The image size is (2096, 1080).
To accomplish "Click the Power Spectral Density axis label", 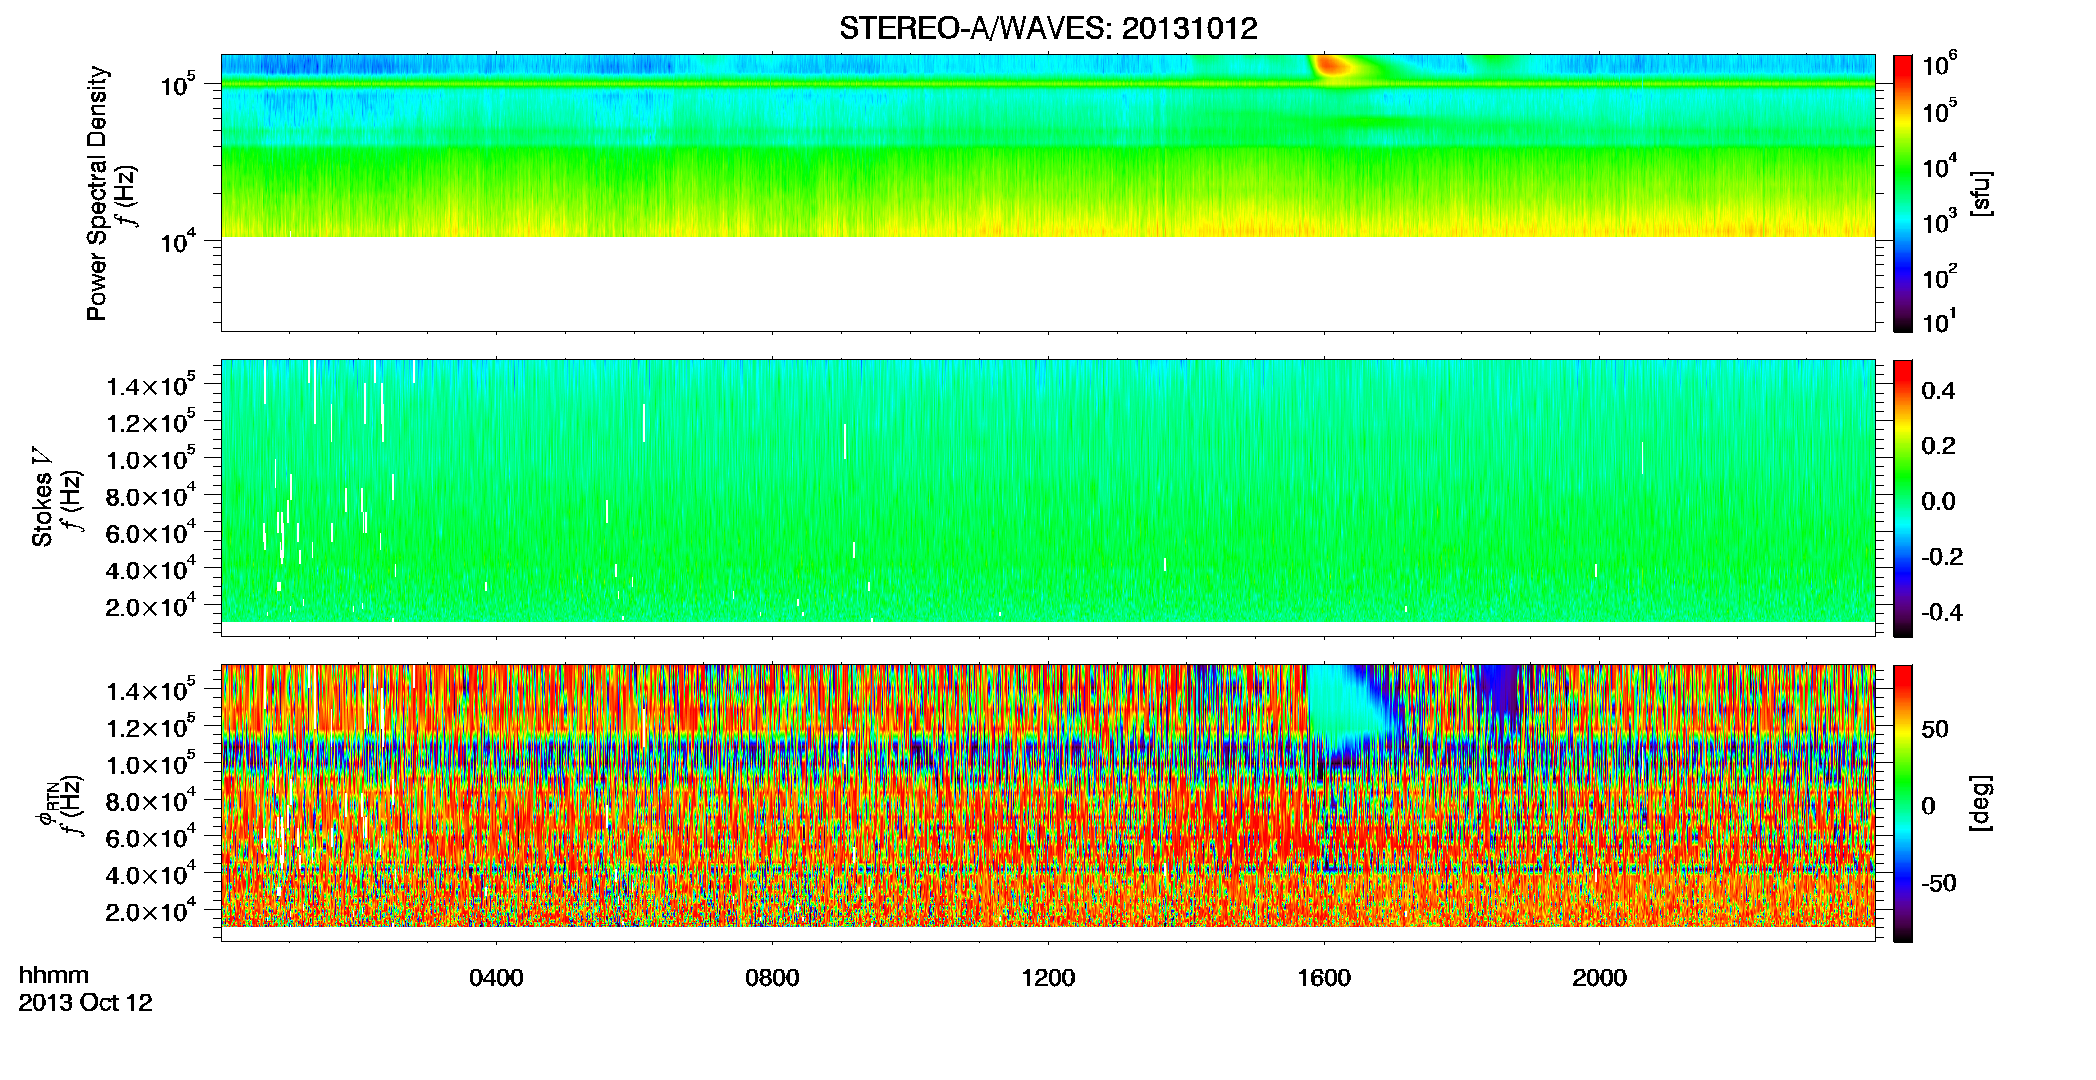I will pos(96,193).
